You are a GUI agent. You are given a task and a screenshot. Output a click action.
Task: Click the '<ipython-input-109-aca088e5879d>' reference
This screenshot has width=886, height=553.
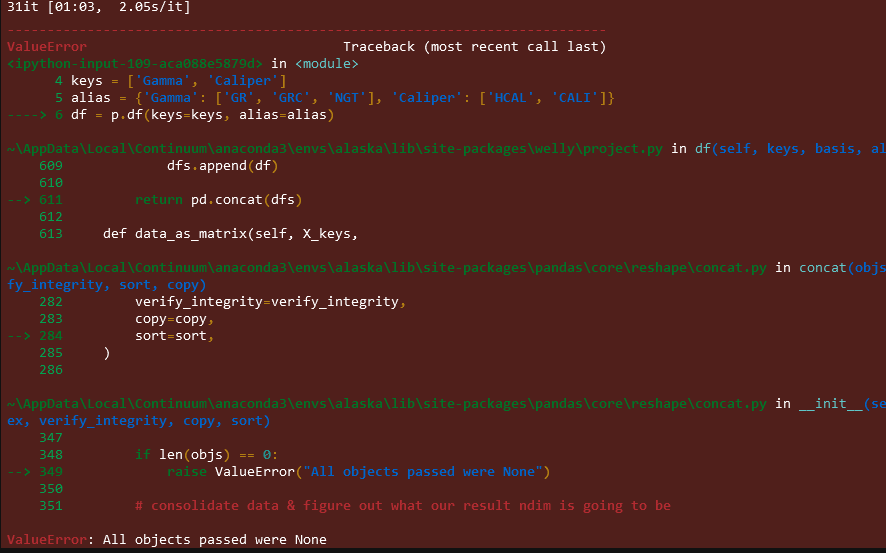coord(135,63)
